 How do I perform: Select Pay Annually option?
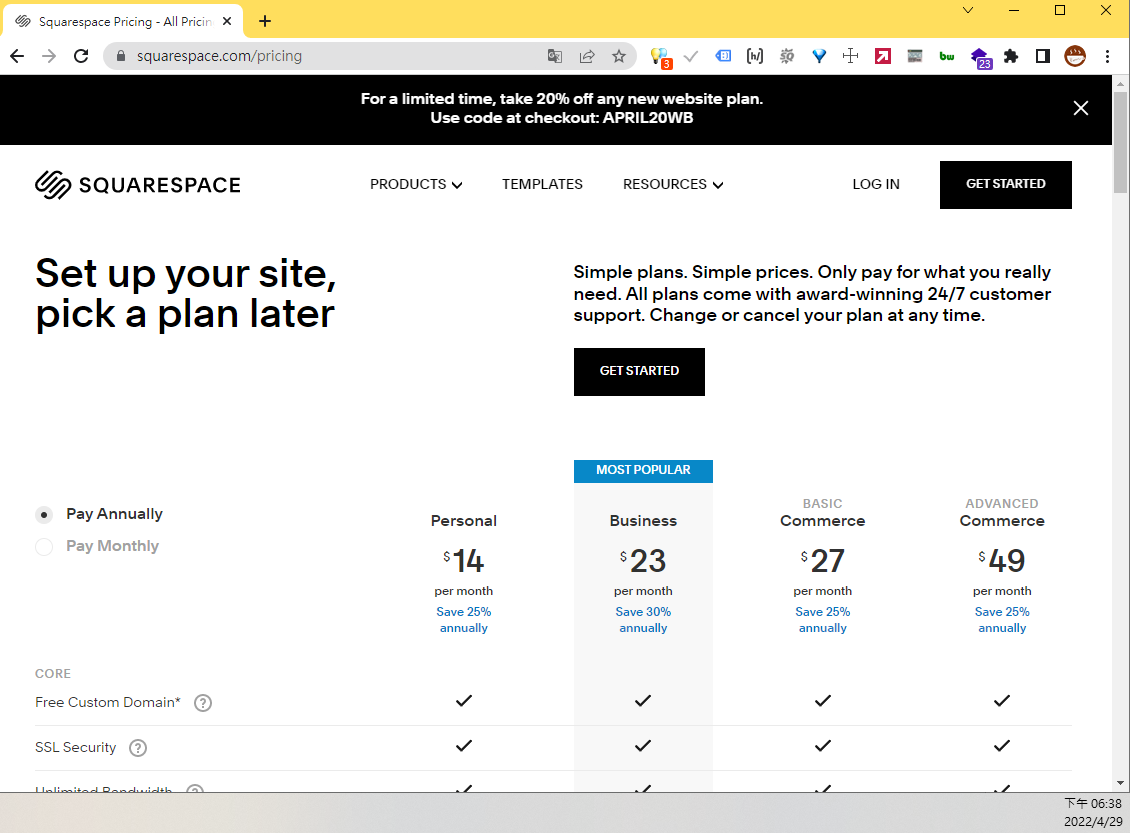pyautogui.click(x=44, y=514)
